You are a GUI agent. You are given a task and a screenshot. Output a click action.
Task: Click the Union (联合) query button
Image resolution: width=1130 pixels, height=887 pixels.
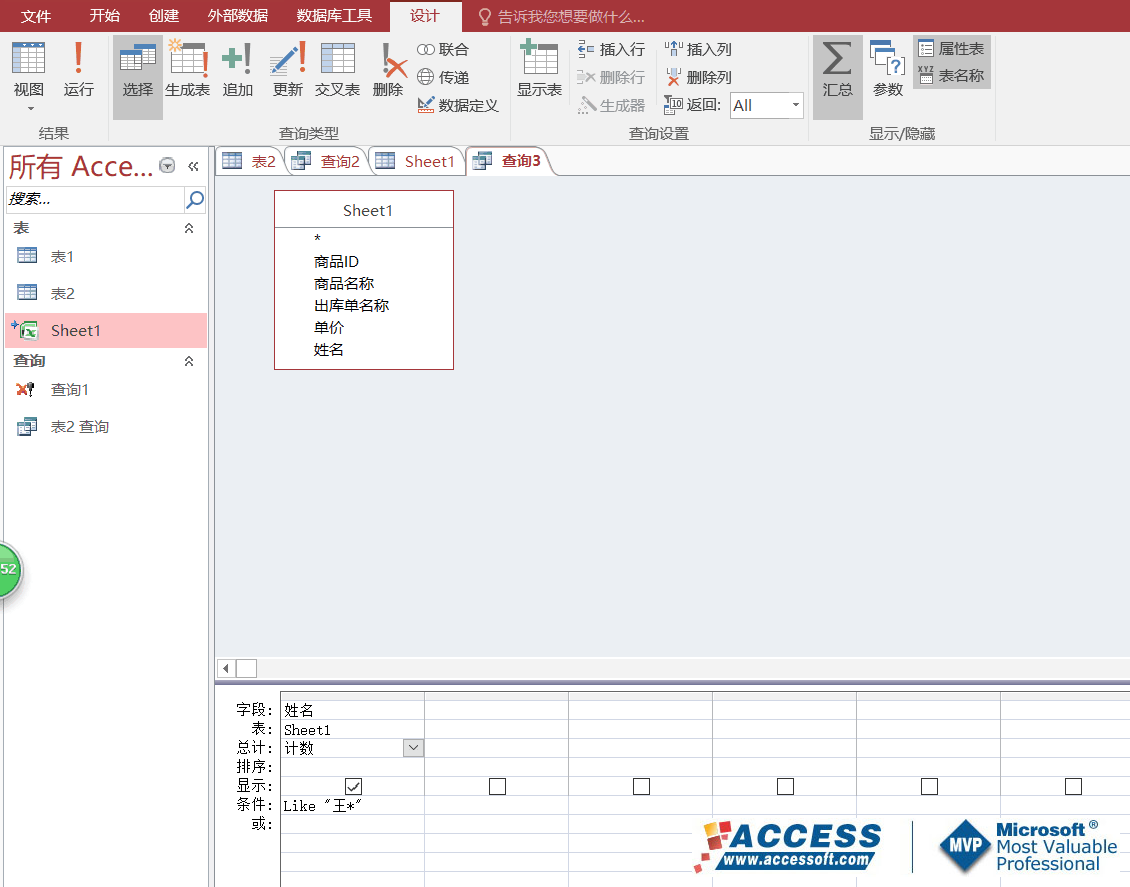(x=443, y=49)
